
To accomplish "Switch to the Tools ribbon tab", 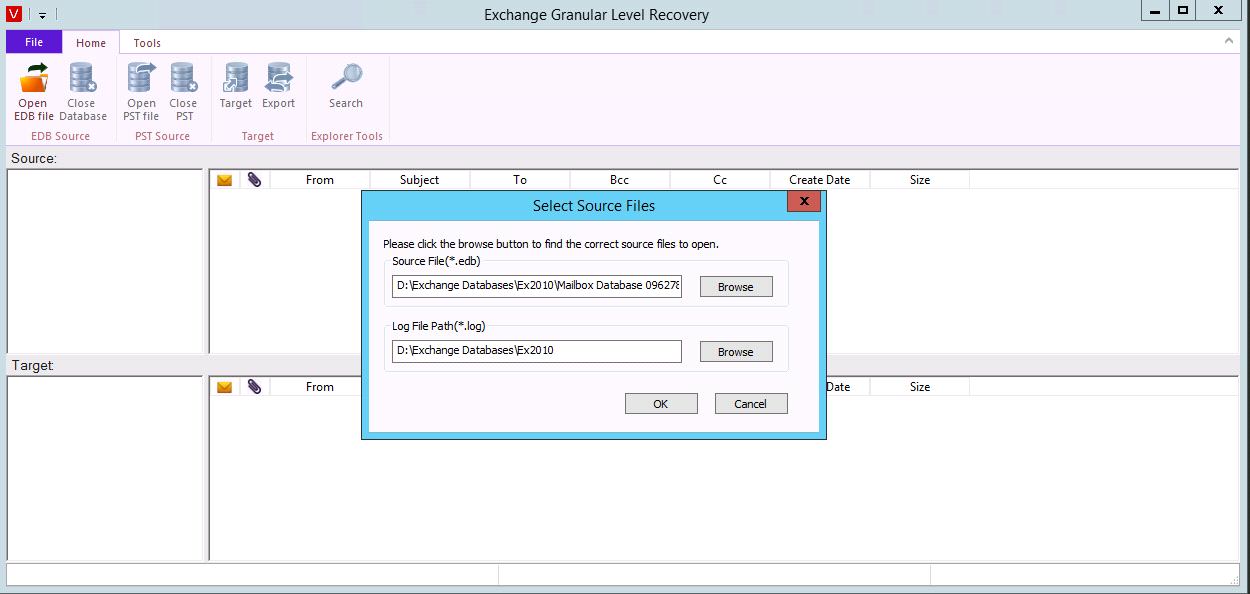I will (x=147, y=43).
